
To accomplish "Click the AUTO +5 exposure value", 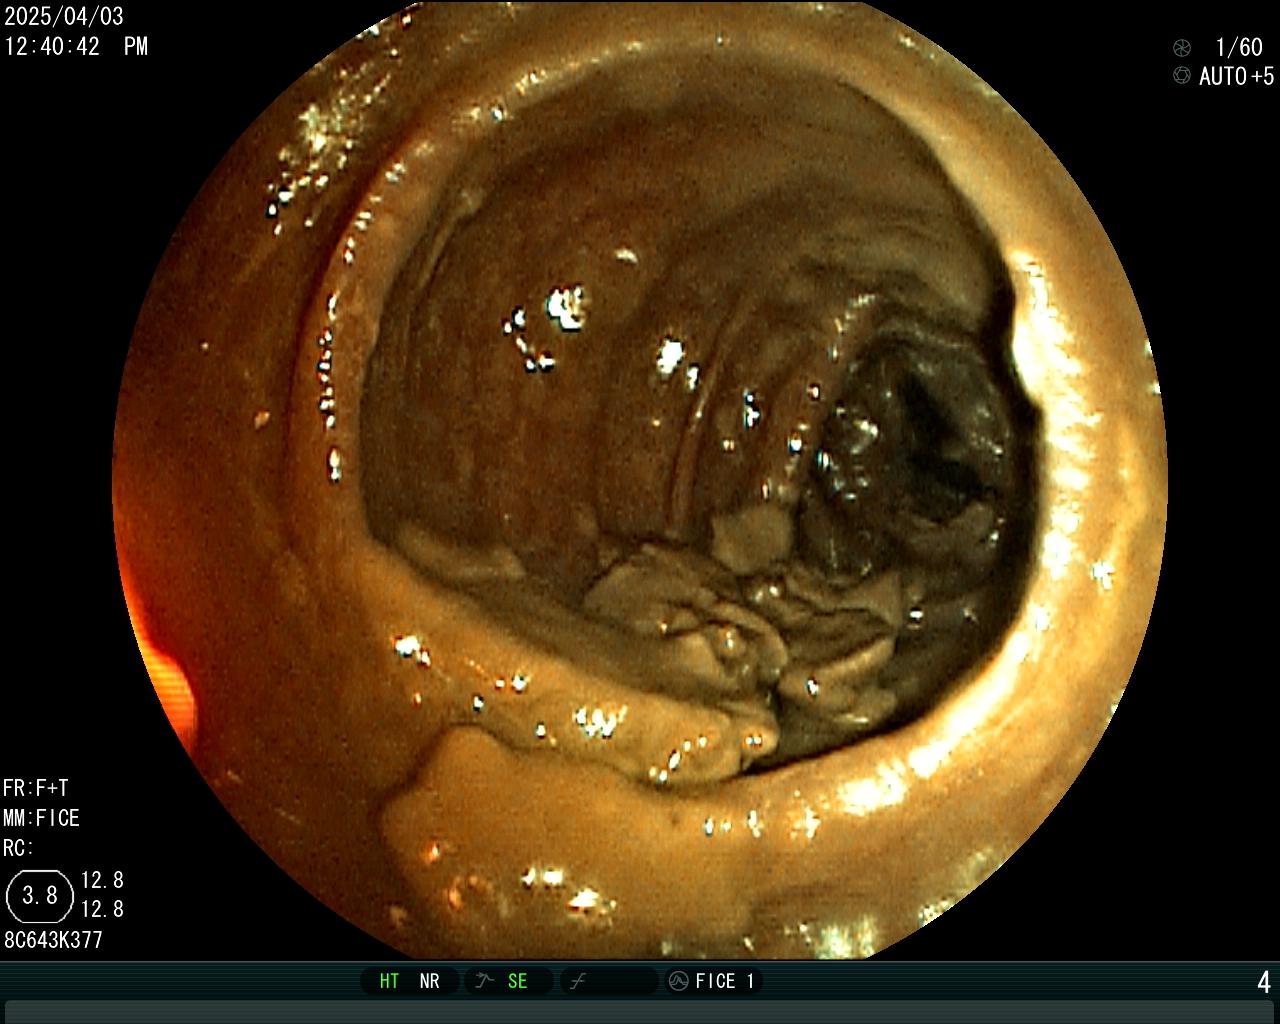I will (x=1237, y=76).
